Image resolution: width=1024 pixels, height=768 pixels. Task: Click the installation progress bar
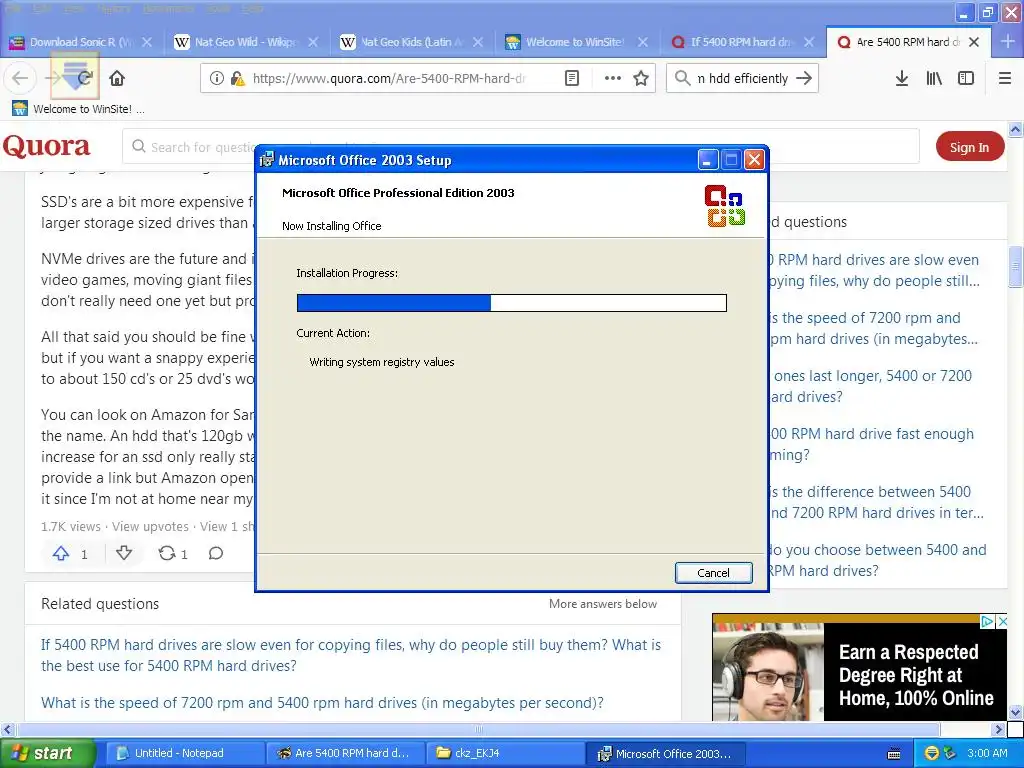[x=511, y=302]
